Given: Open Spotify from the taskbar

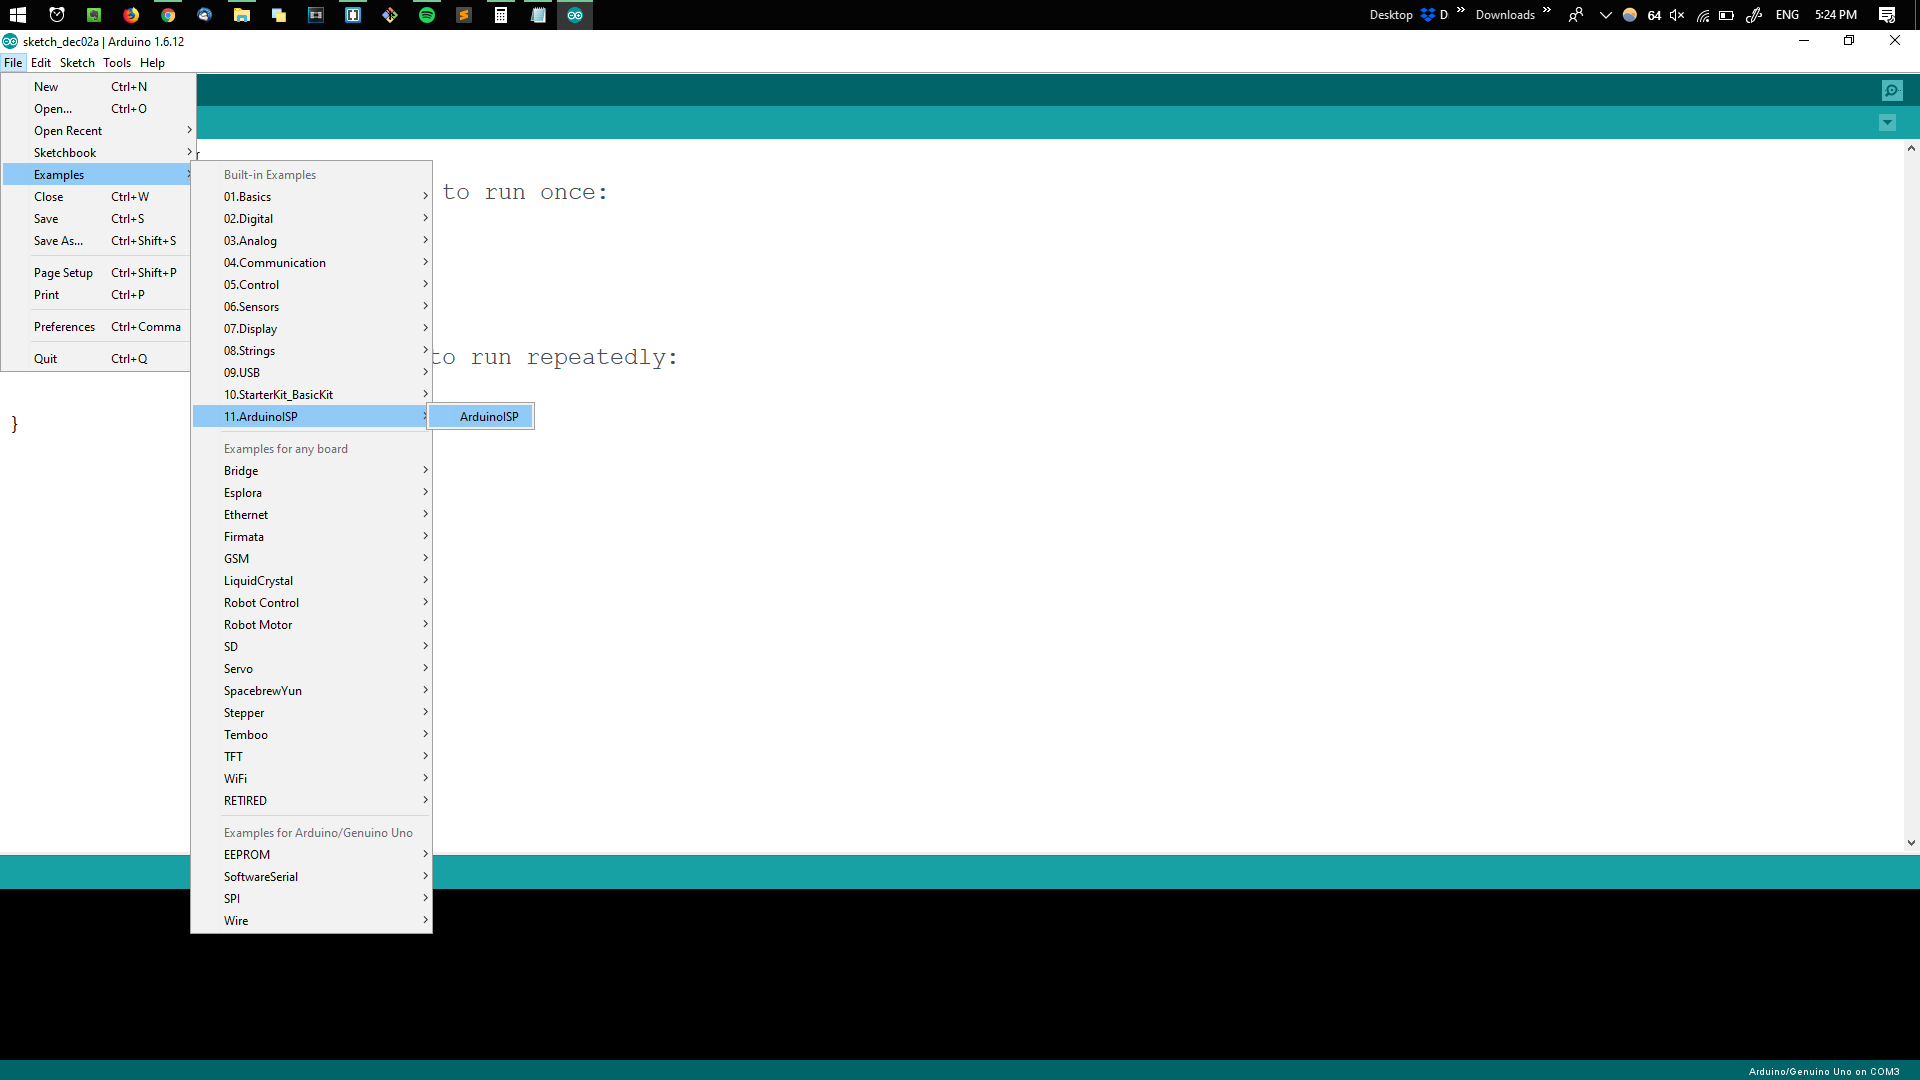Looking at the screenshot, I should (427, 15).
